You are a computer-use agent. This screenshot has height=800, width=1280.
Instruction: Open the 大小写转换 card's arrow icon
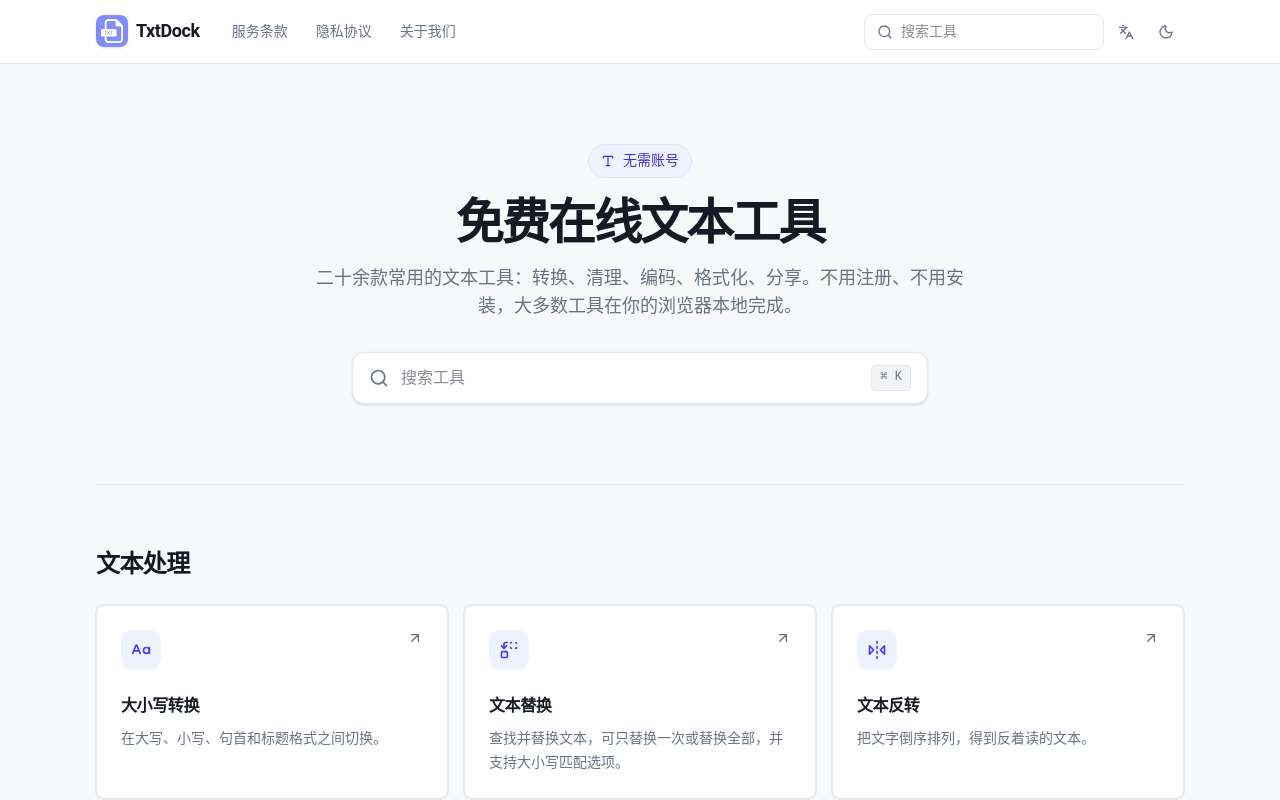point(415,638)
